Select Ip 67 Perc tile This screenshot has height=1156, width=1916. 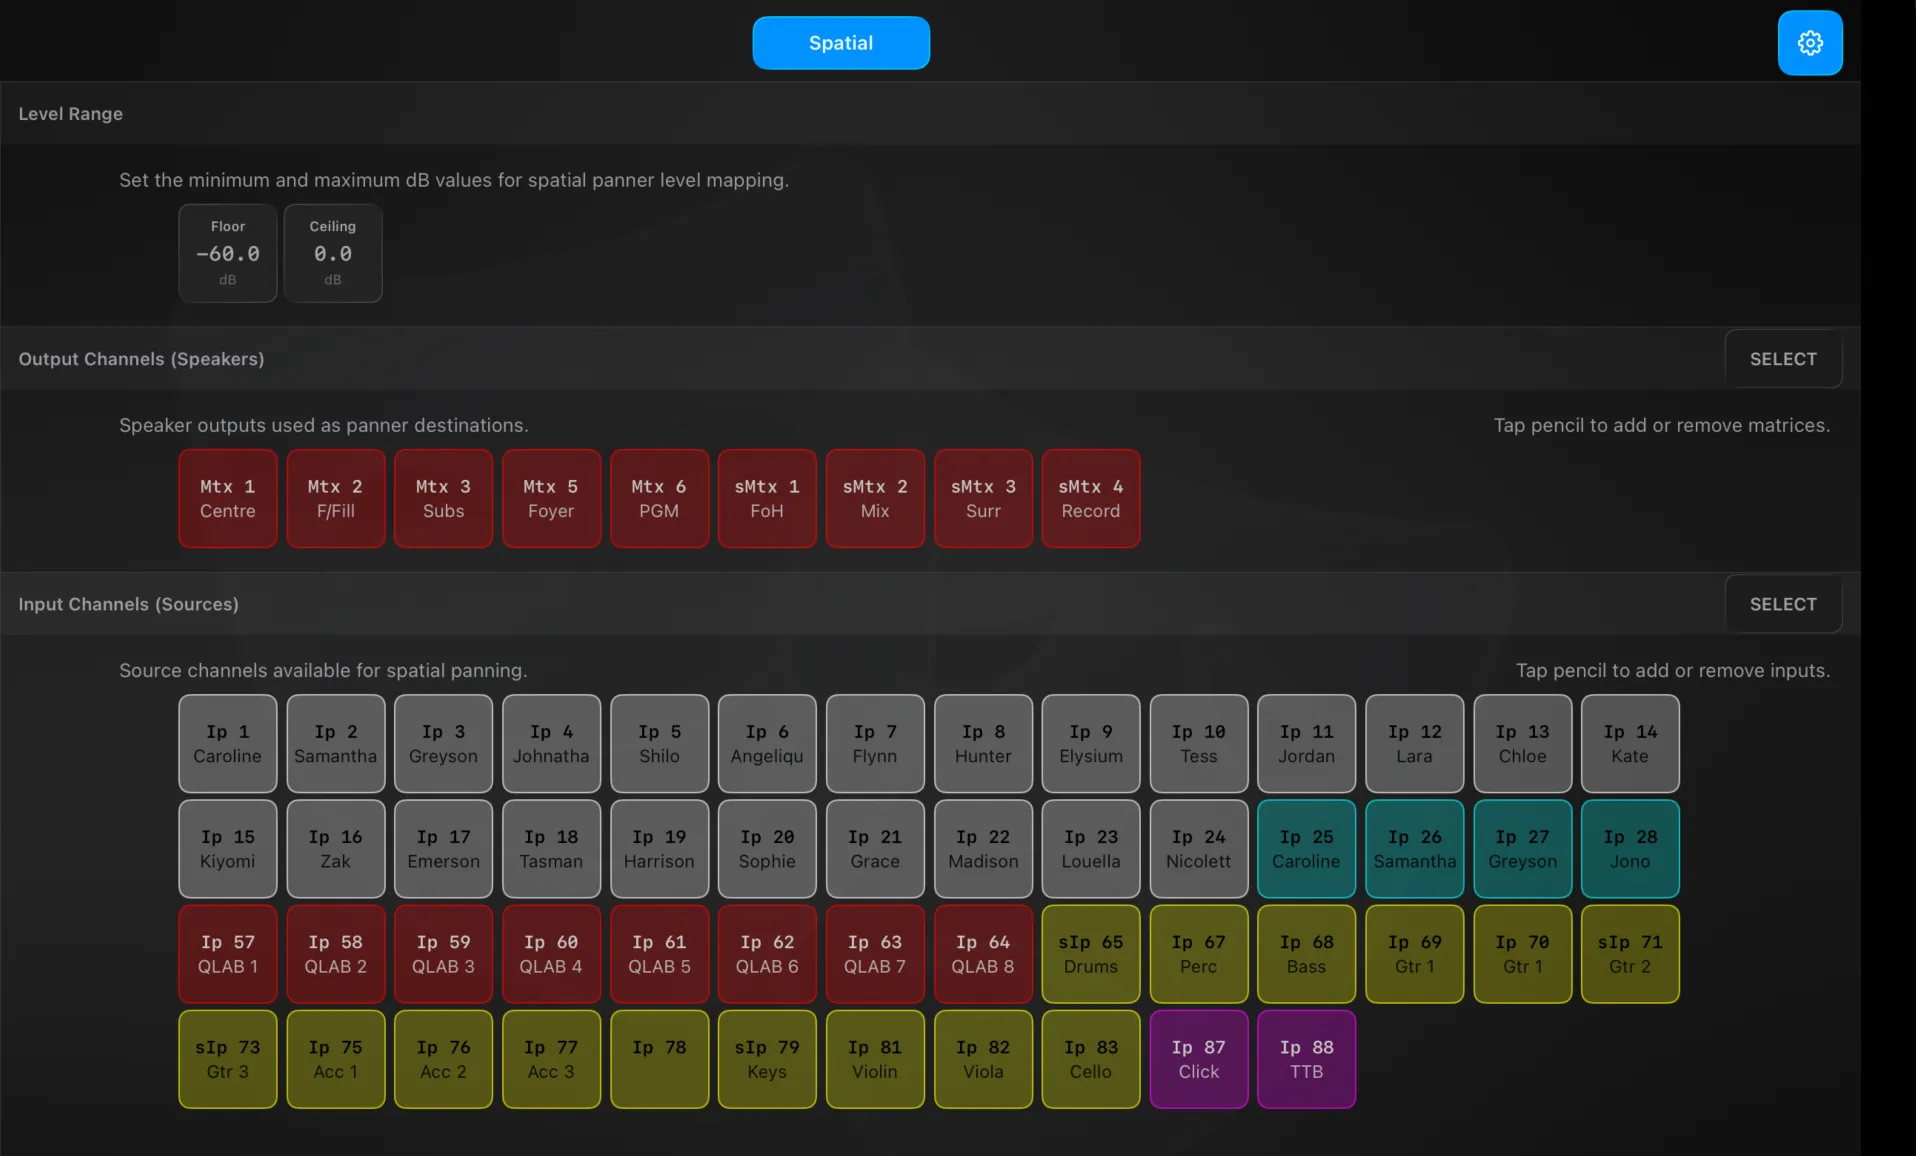[x=1199, y=954]
